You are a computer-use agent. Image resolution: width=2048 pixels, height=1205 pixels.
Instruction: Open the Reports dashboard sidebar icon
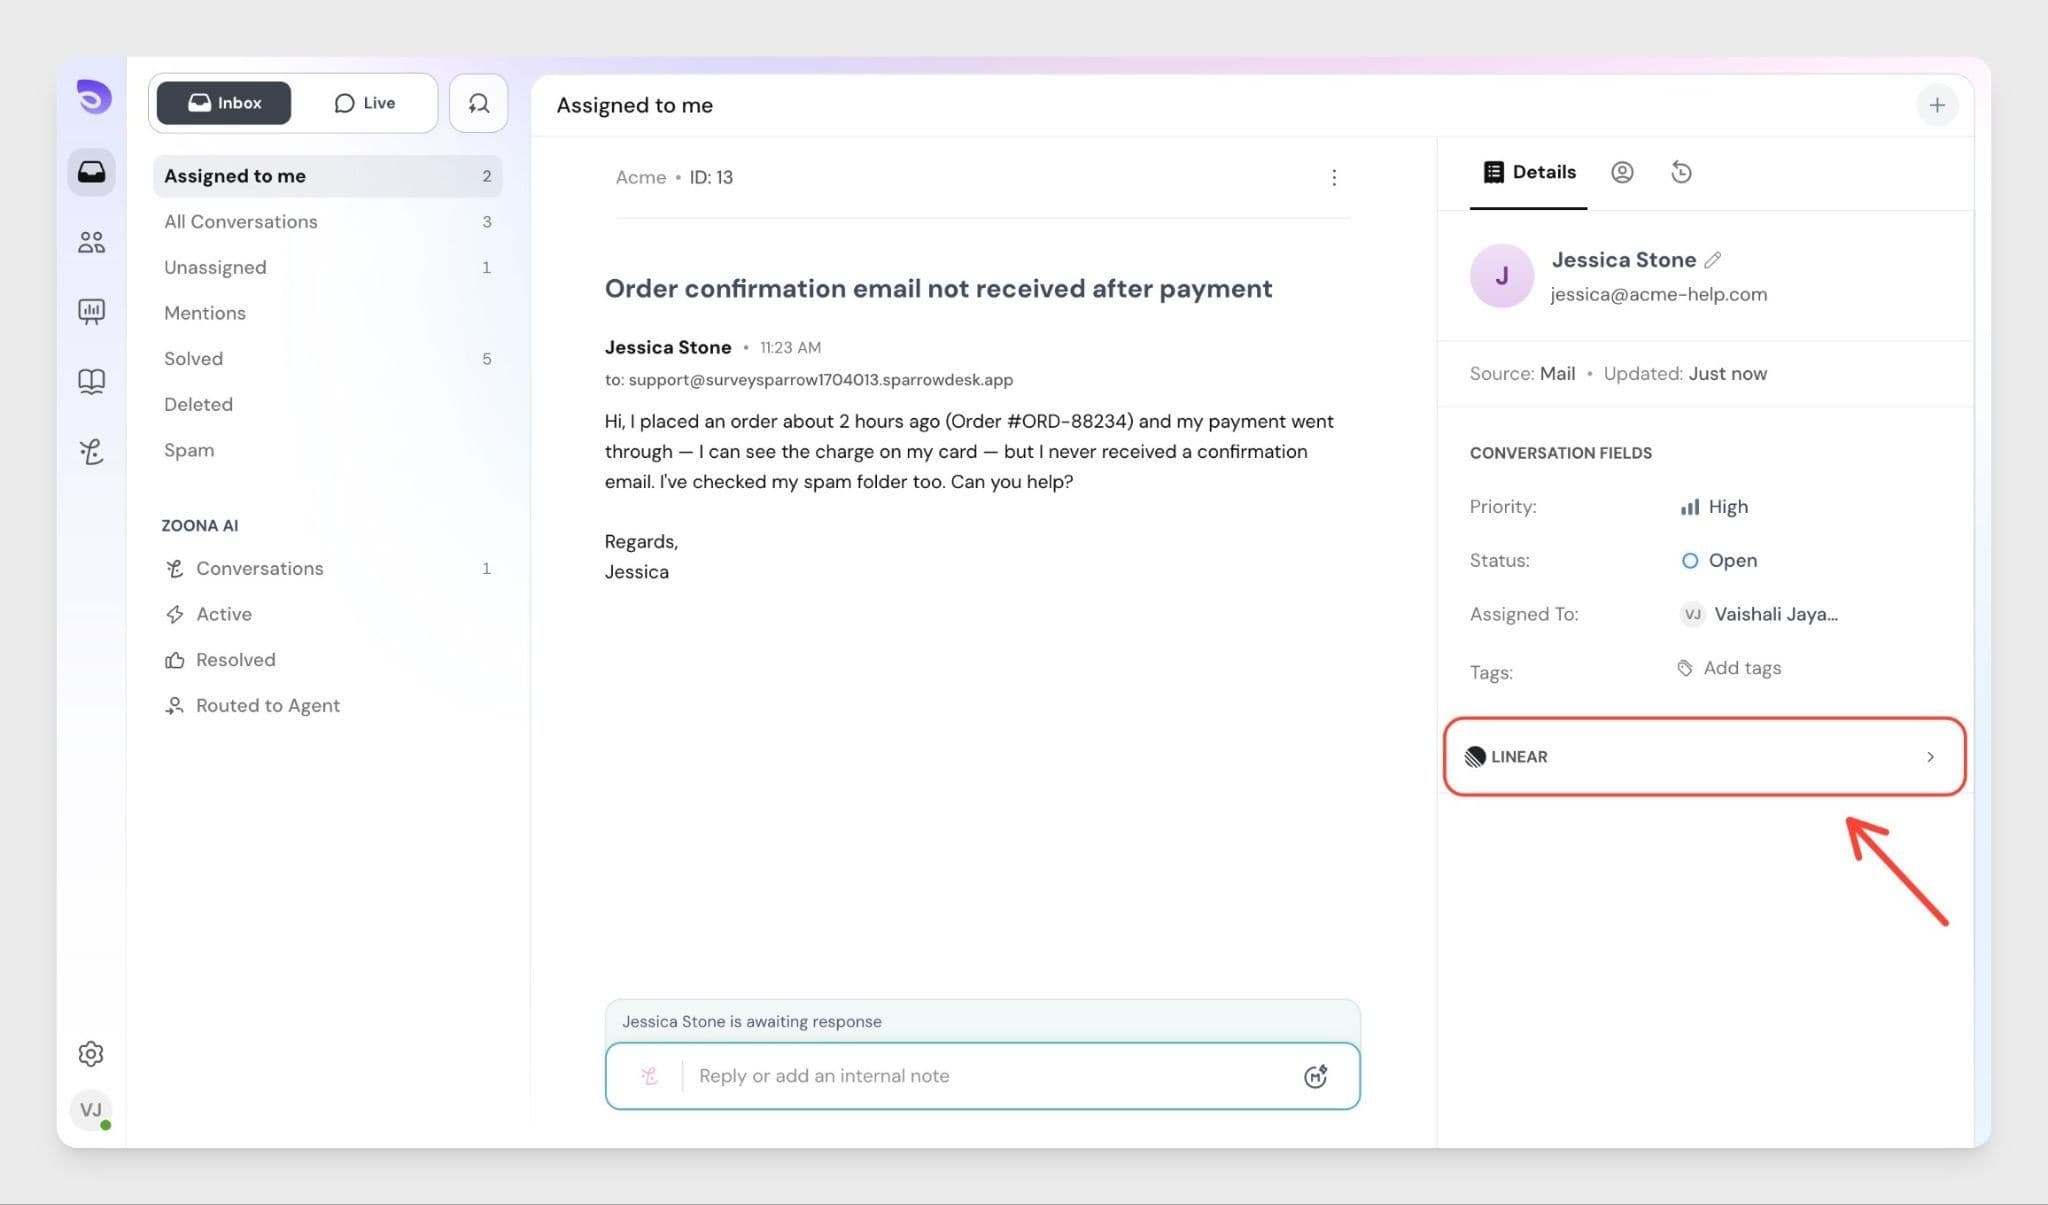click(91, 311)
